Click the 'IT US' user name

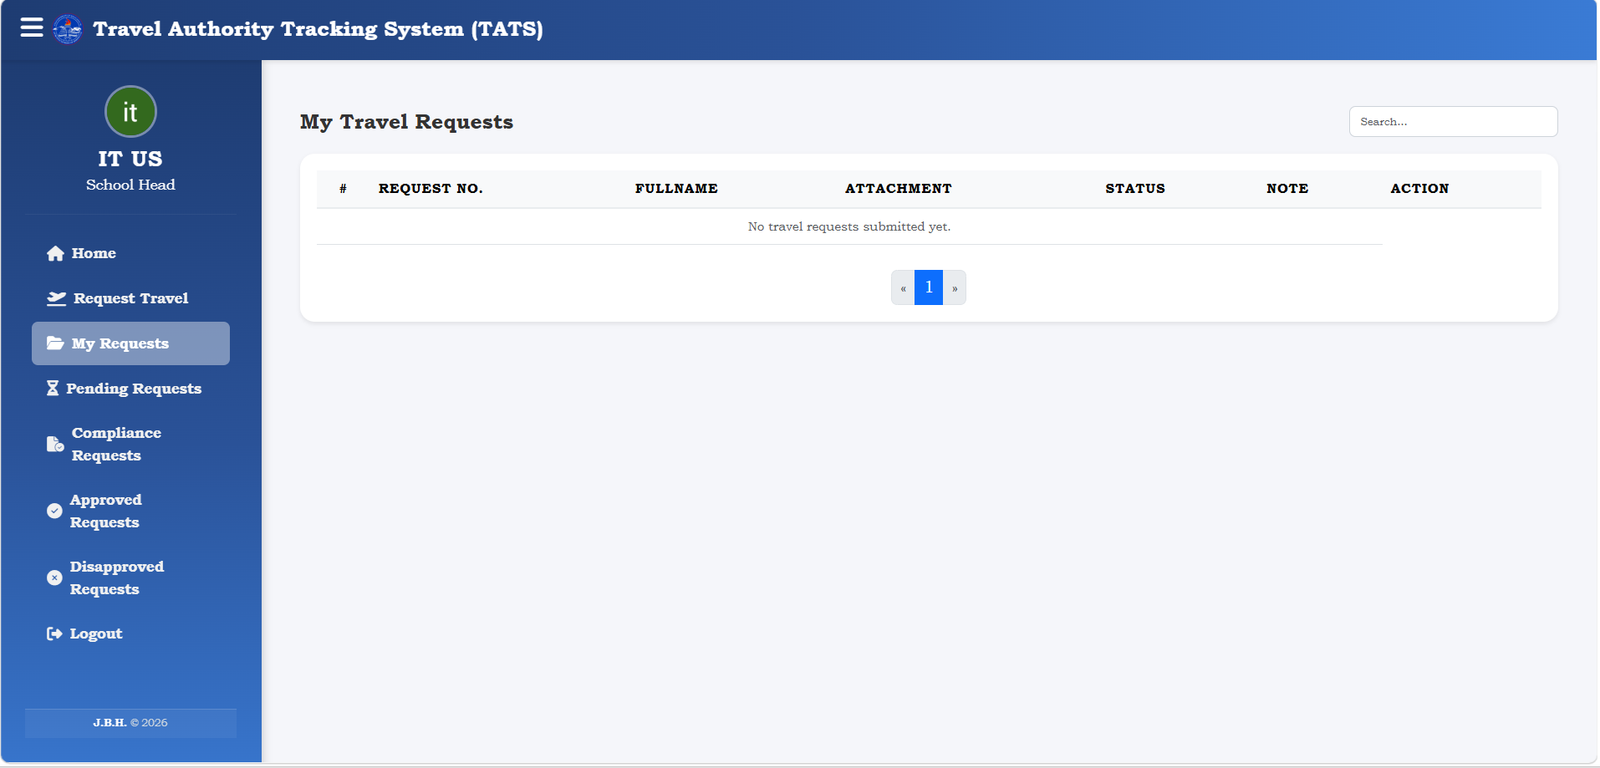(x=130, y=159)
